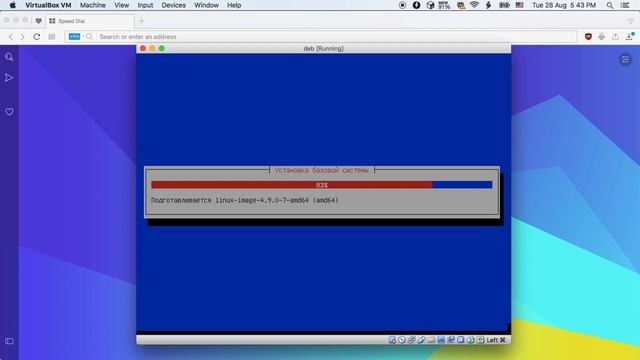Screen dimensions: 640x360
Task: Click the optical drive status icon
Action: coord(402,340)
